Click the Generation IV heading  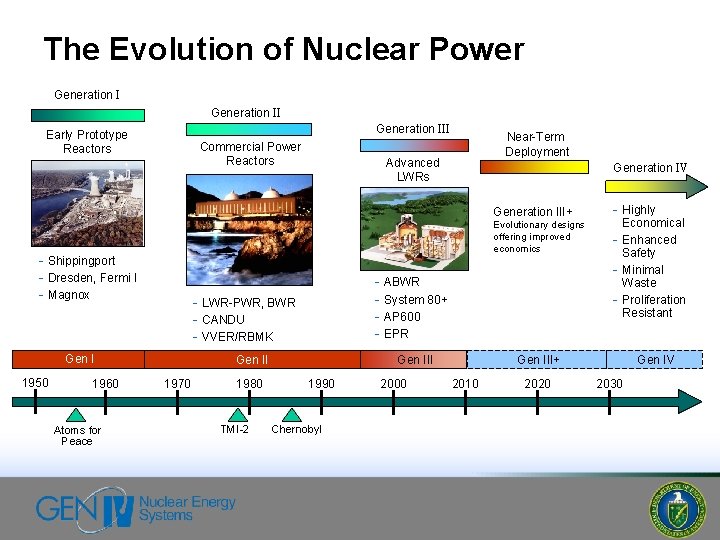(x=650, y=168)
